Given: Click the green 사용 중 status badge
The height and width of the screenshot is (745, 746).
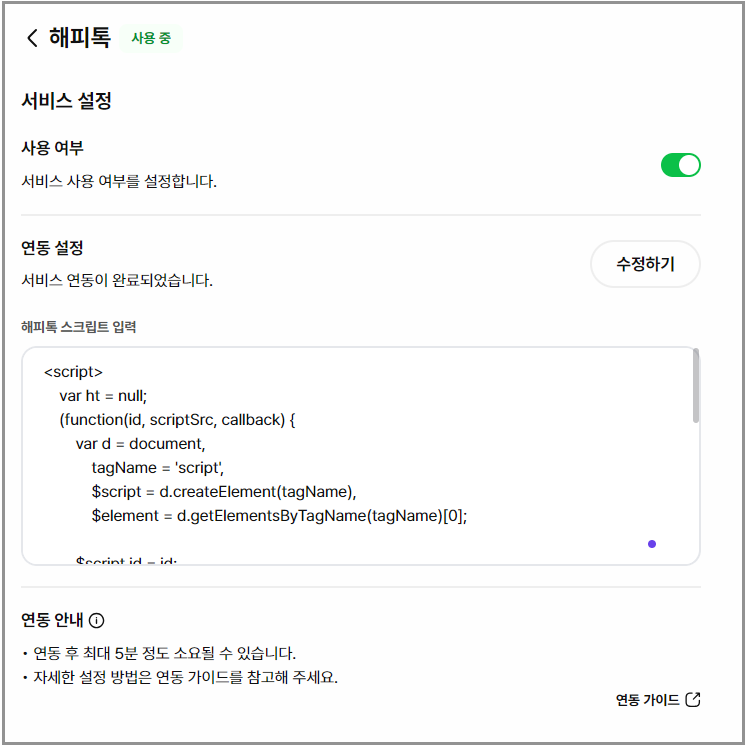Looking at the screenshot, I should 151,38.
